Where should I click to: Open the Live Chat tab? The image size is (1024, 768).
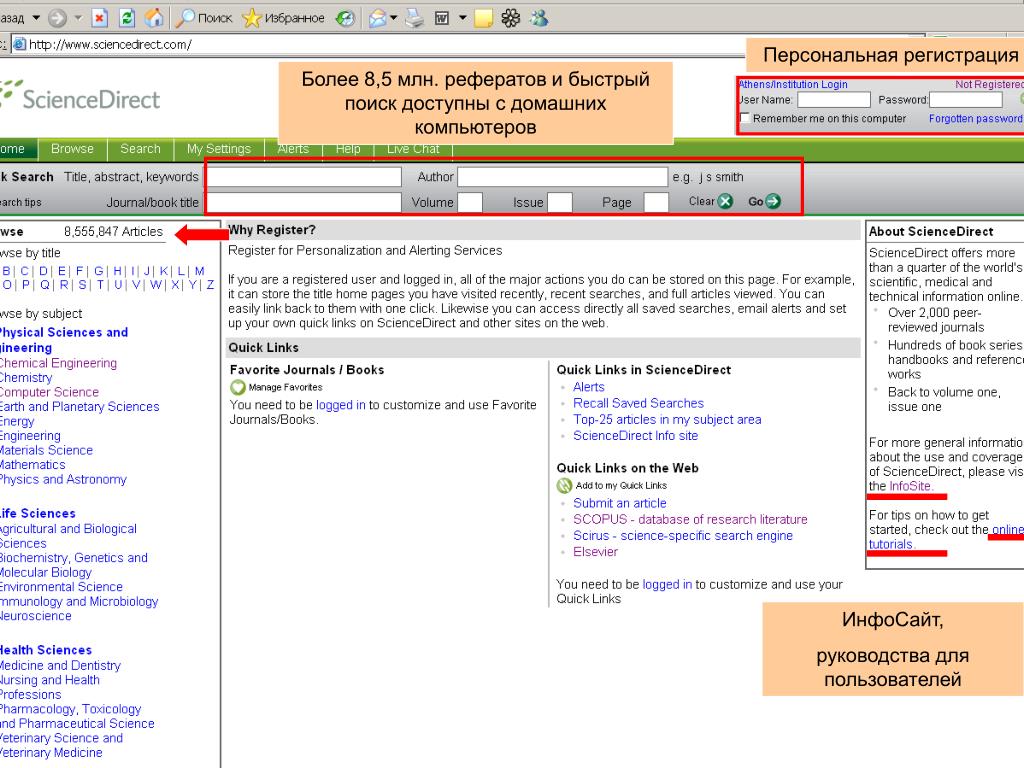(x=413, y=149)
